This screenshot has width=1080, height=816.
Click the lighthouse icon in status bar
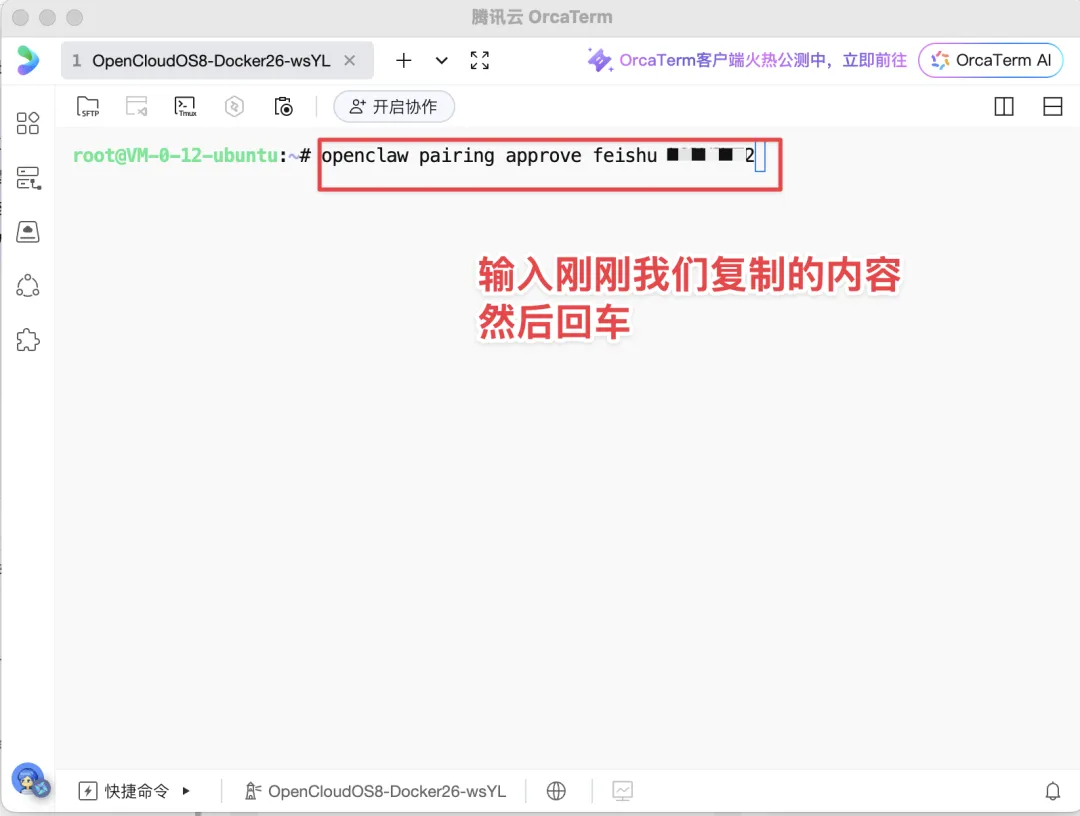(x=253, y=791)
